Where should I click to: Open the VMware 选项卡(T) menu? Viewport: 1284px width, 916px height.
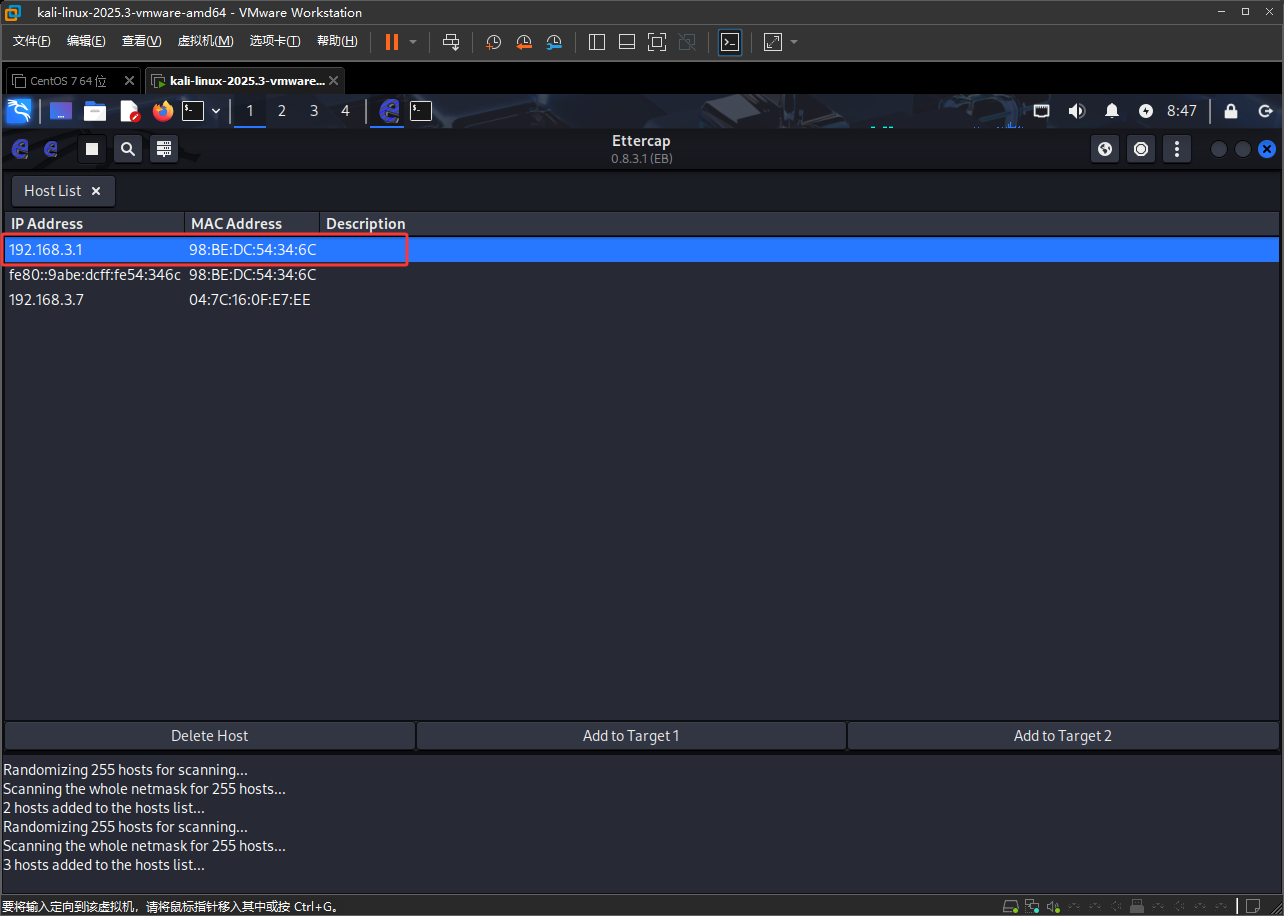pyautogui.click(x=275, y=41)
